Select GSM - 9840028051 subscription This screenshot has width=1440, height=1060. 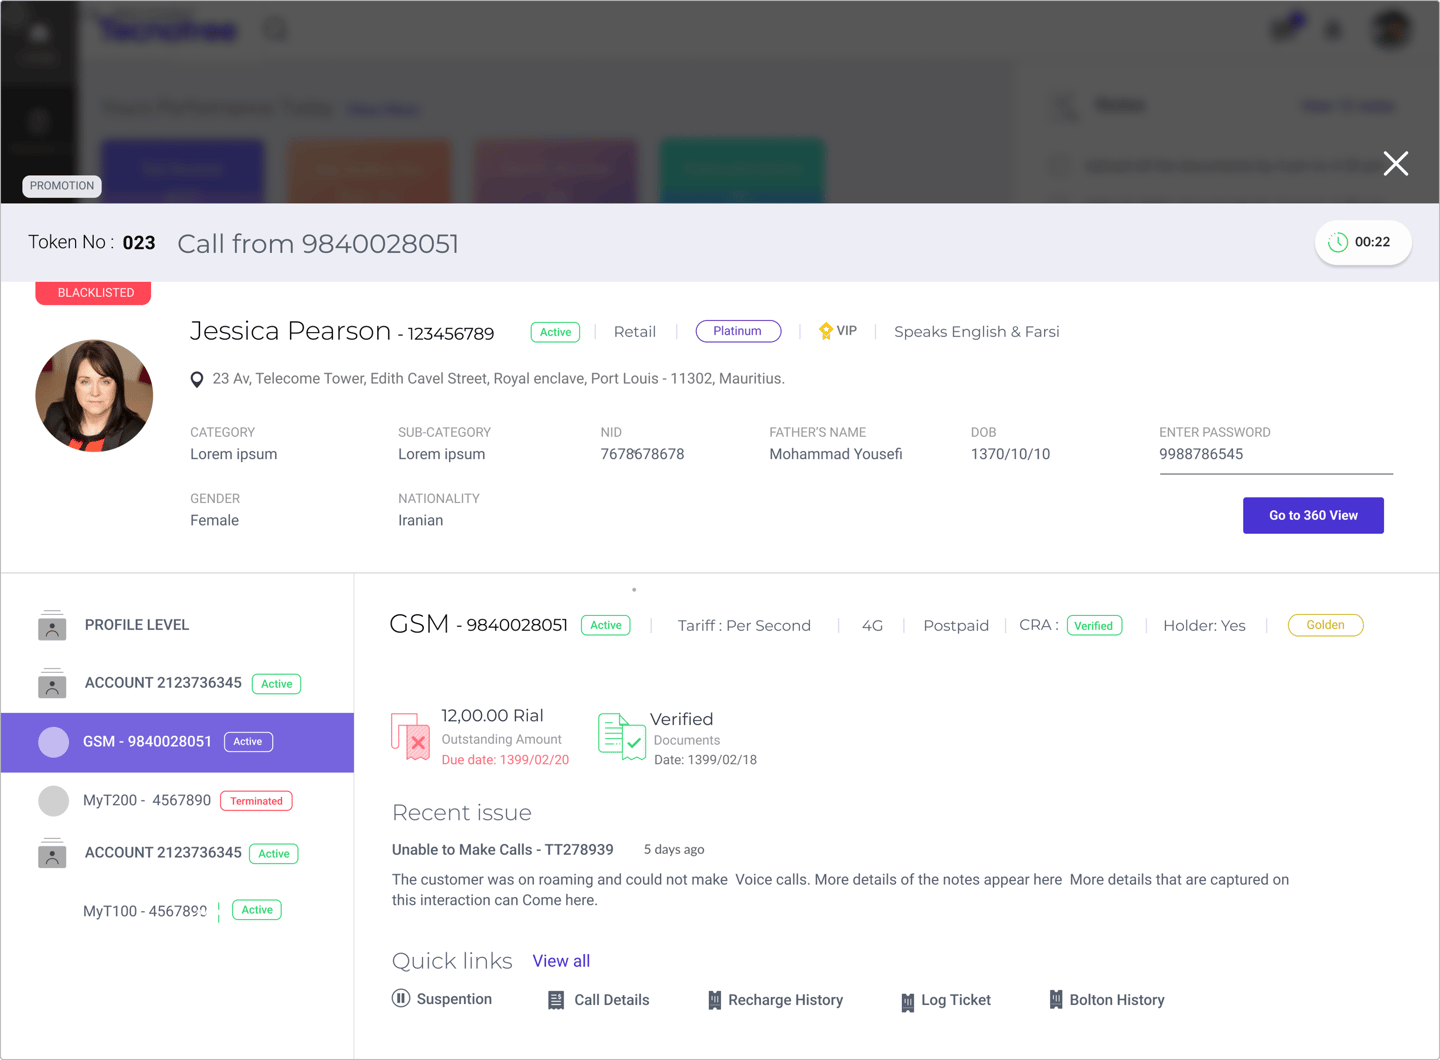[x=147, y=742]
